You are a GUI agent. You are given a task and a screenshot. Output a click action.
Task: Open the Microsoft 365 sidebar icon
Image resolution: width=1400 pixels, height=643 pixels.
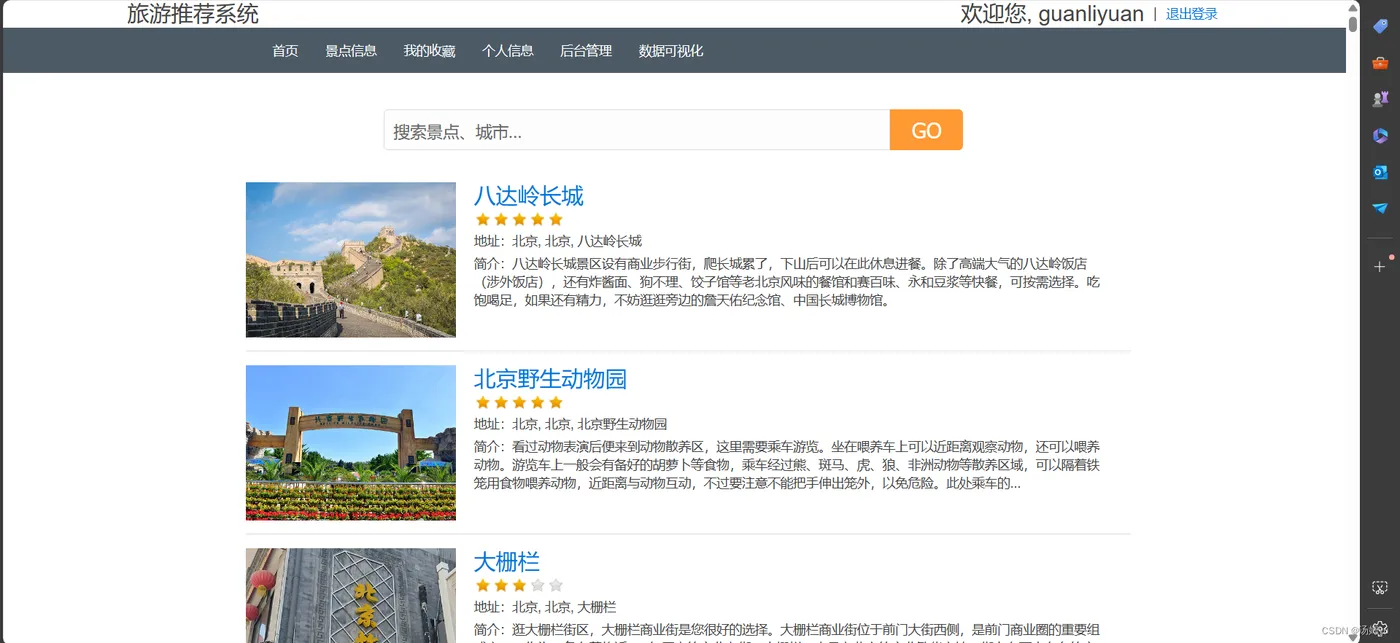click(x=1380, y=135)
